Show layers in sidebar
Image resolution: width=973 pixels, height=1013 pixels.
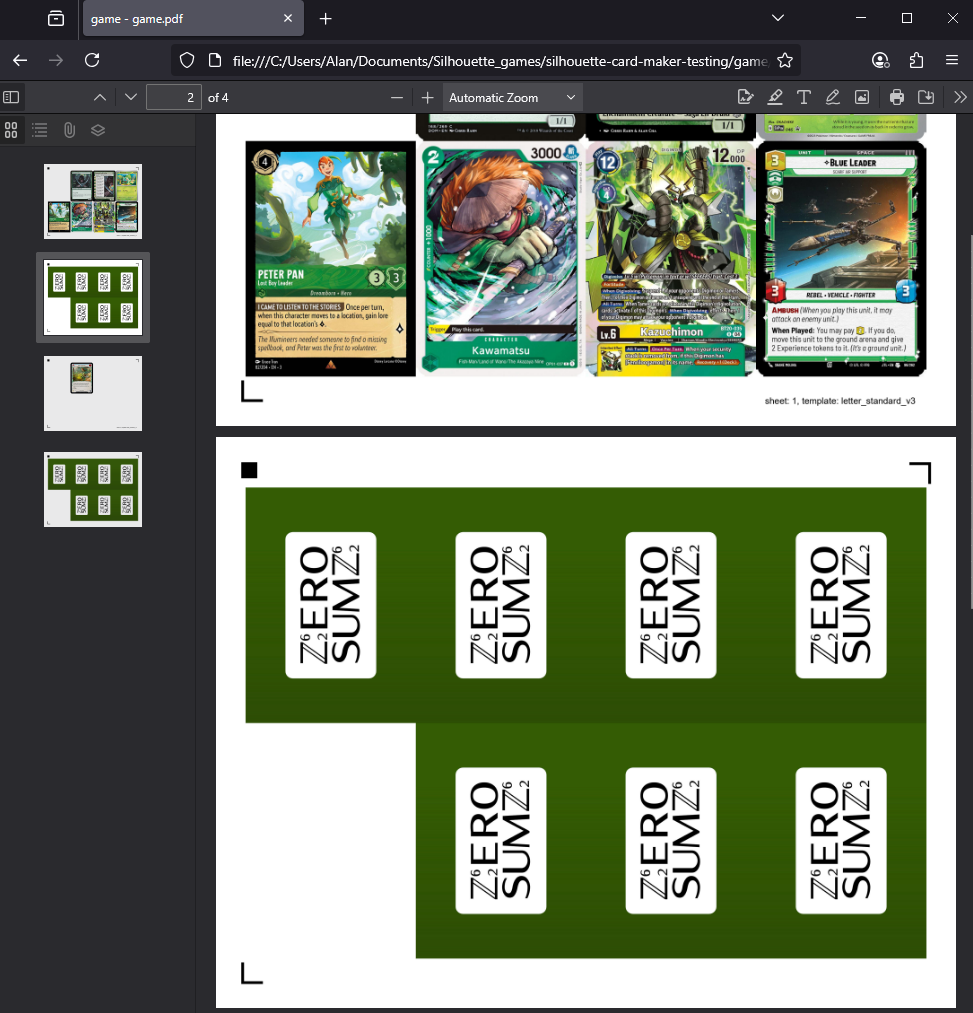click(98, 130)
